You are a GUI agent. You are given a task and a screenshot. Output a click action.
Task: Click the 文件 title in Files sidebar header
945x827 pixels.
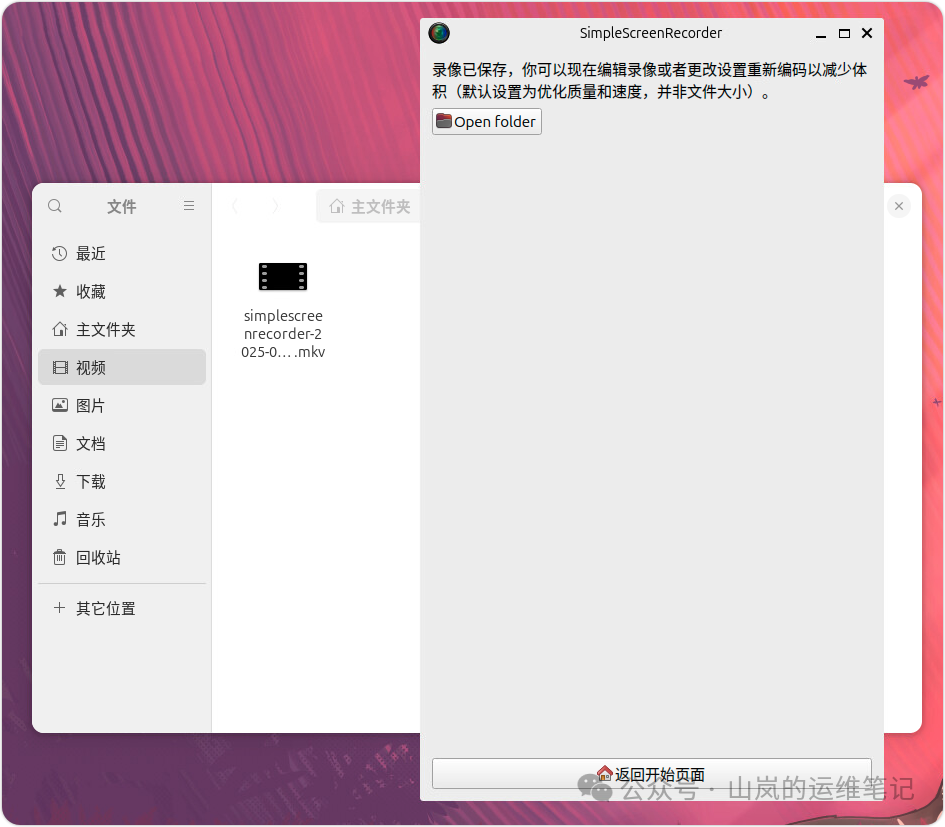pos(121,207)
